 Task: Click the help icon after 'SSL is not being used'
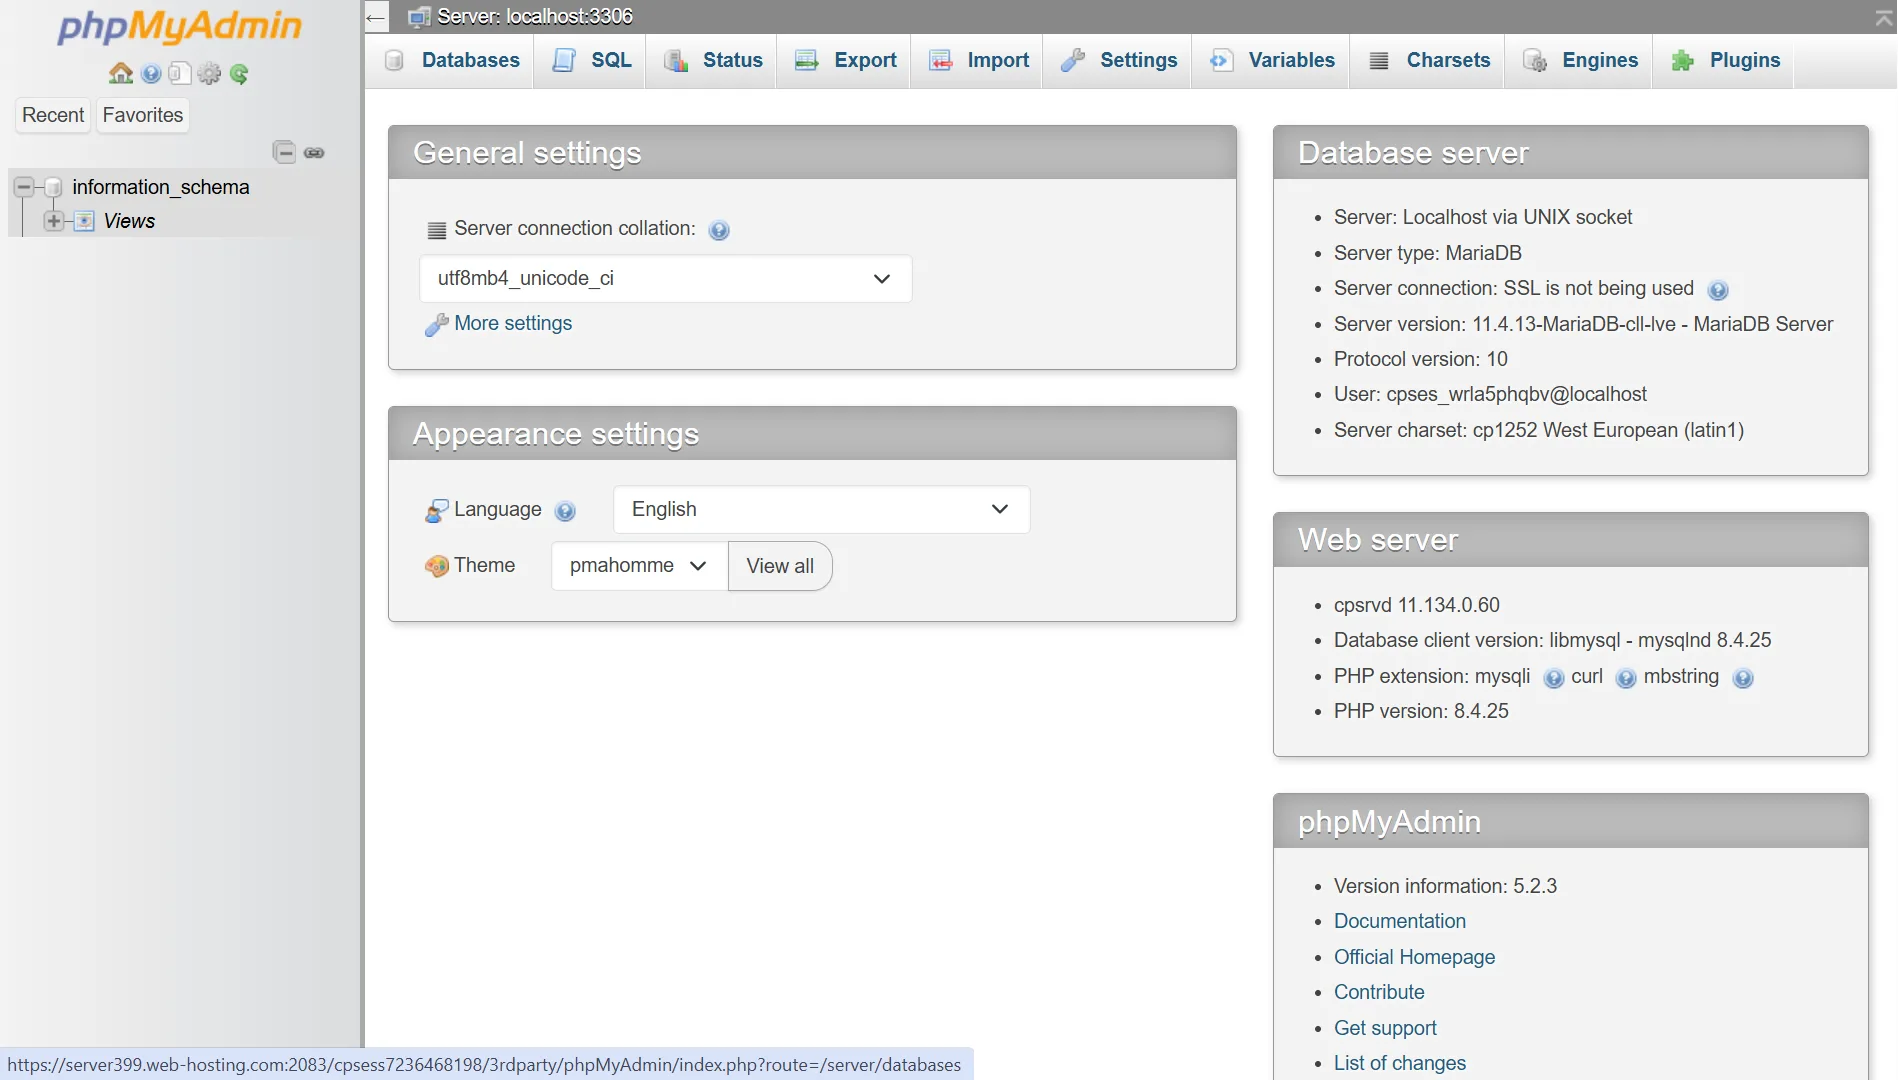pos(1718,290)
